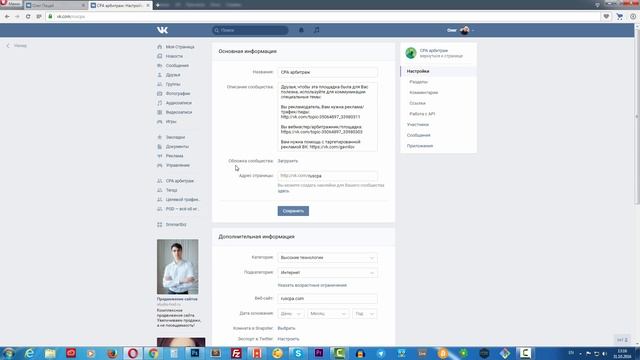Switch to the first browser tab
640x360 pixels.
click(x=56, y=5)
